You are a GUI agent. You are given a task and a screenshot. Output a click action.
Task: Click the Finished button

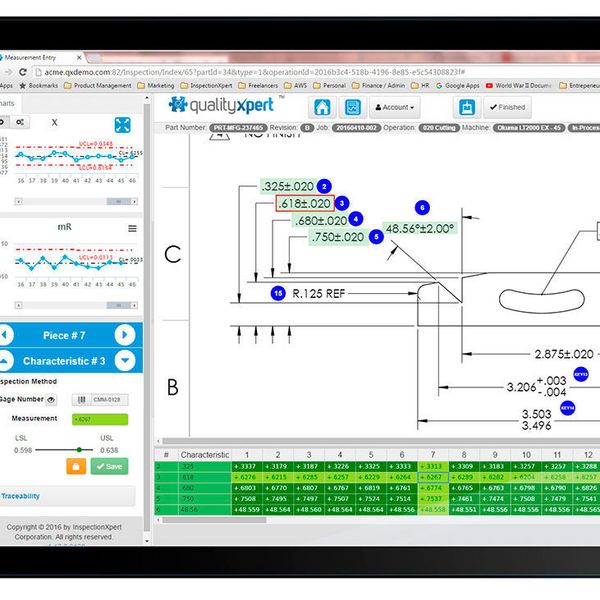pyautogui.click(x=507, y=108)
